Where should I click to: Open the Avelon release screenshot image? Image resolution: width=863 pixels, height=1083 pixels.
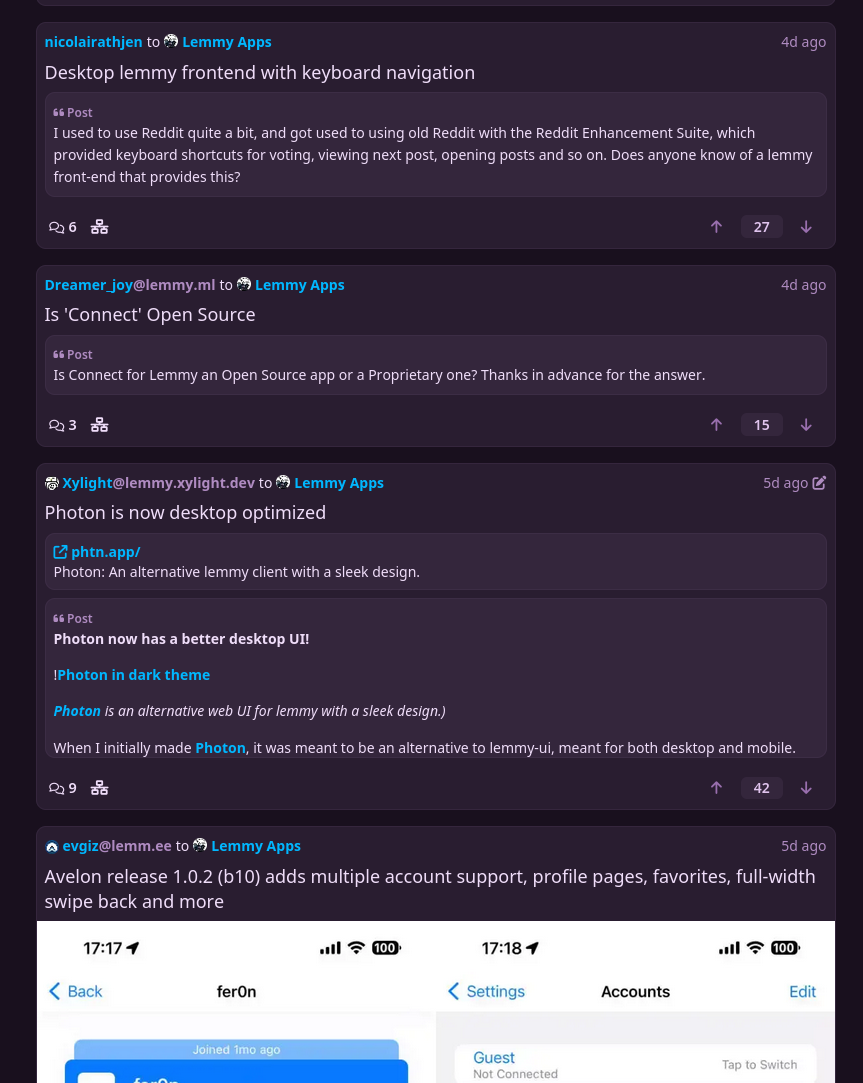[x=435, y=1001]
